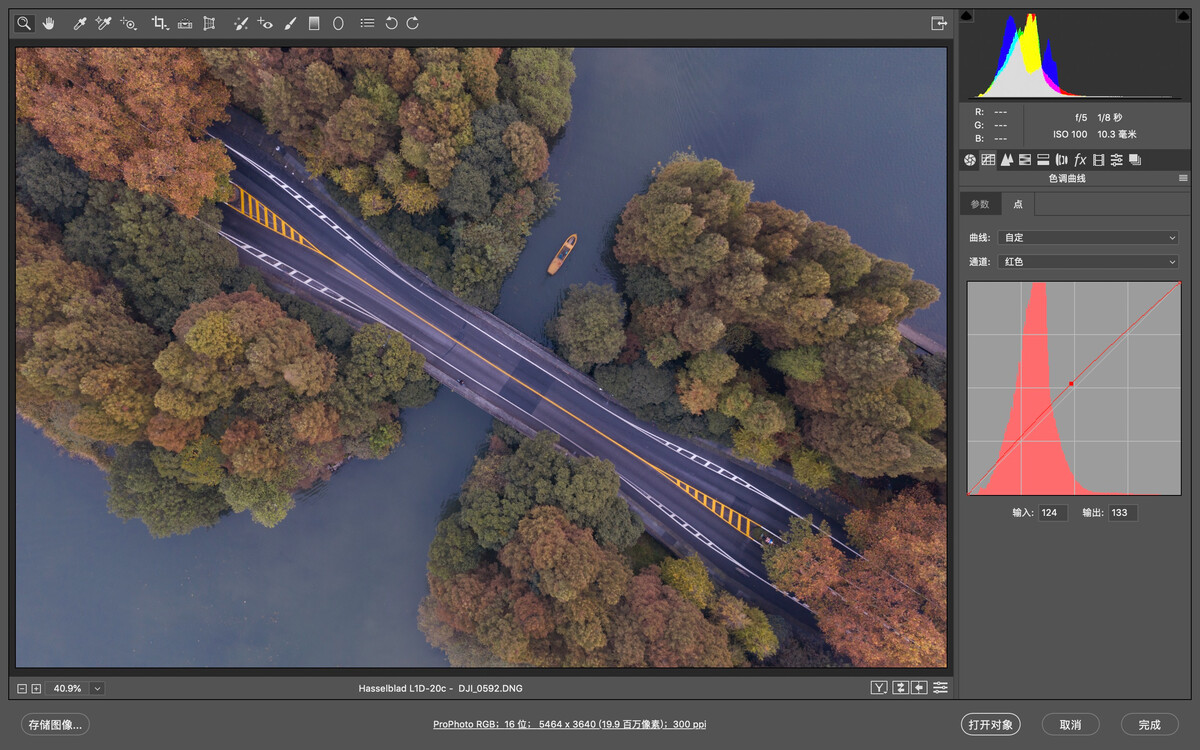Open the Transform tool
The width and height of the screenshot is (1200, 750).
point(209,23)
